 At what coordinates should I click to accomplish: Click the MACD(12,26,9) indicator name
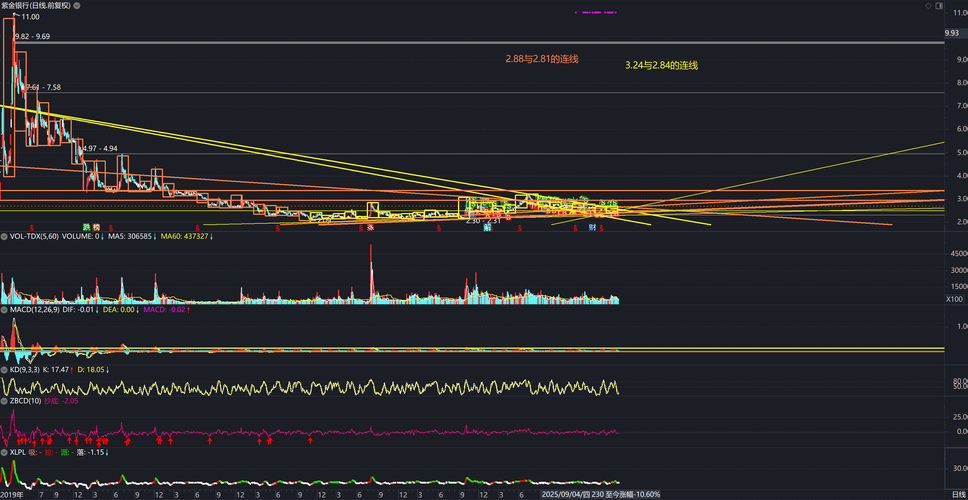coord(35,310)
